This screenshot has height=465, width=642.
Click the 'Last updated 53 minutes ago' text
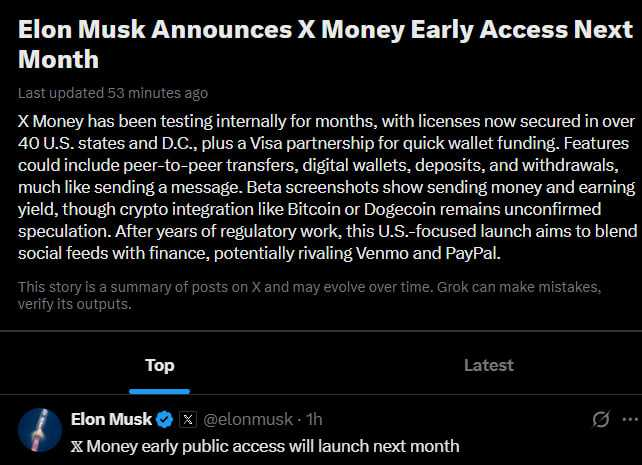coord(113,93)
